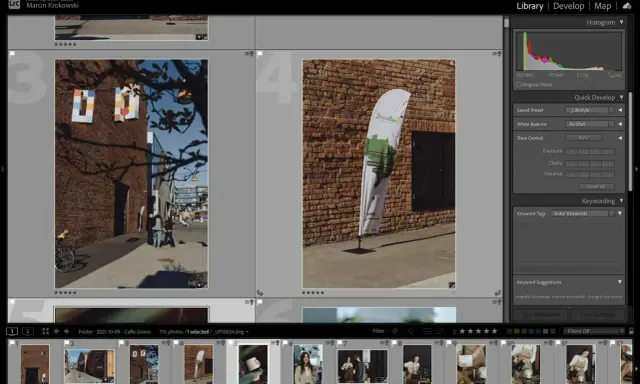Image resolution: width=640 pixels, height=384 pixels.
Task: Open the White Balance As Shot dropdown
Action: pos(589,124)
